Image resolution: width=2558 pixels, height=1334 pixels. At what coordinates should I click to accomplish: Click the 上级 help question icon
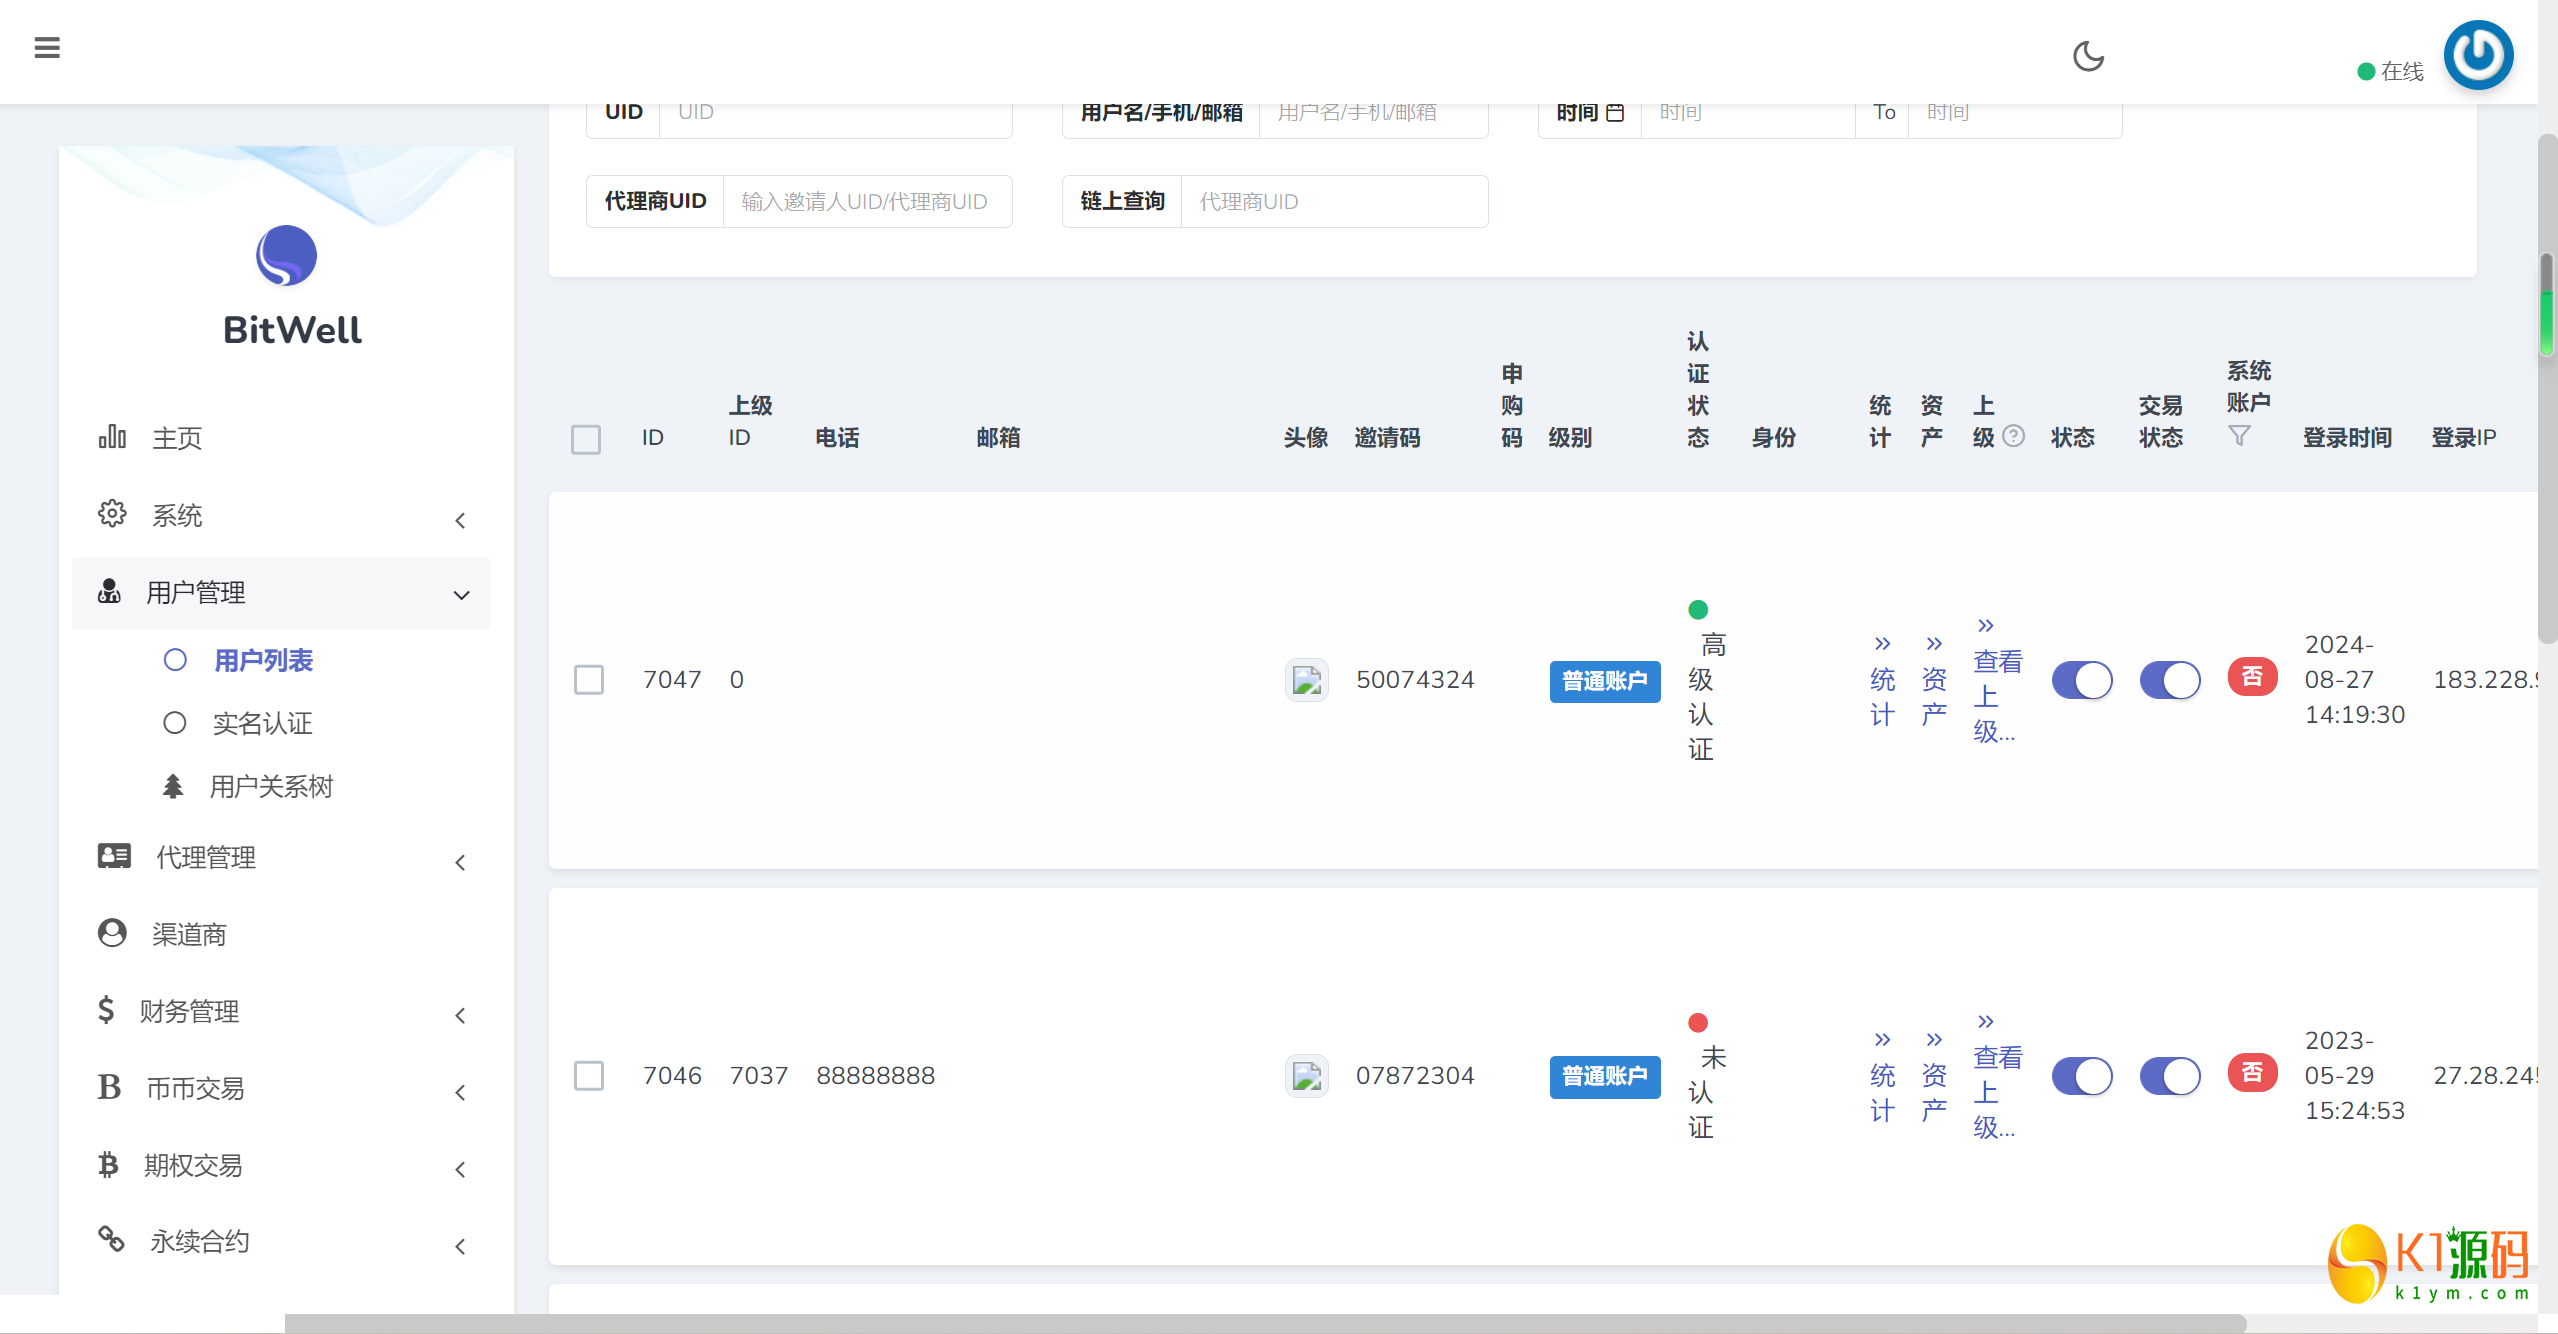coord(2014,436)
